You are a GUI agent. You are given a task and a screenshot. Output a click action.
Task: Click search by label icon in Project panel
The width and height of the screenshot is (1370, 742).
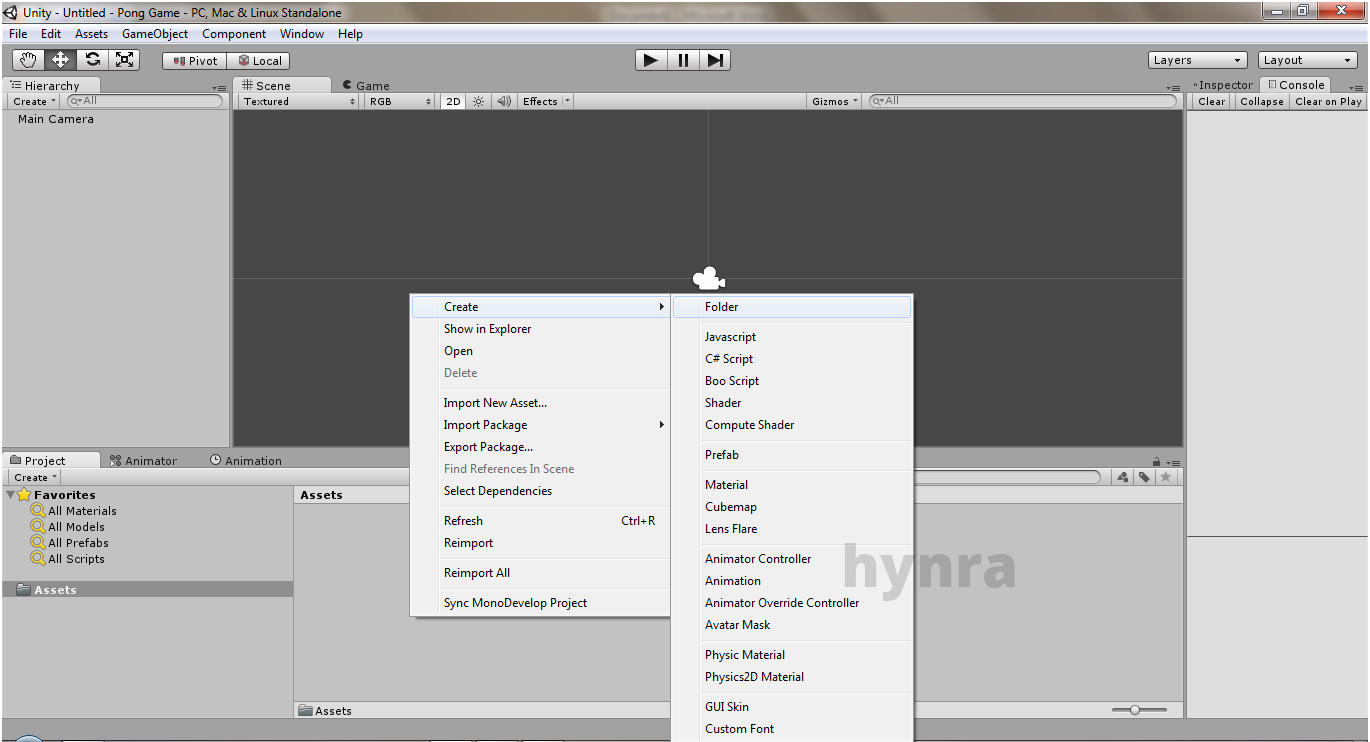pyautogui.click(x=1144, y=477)
